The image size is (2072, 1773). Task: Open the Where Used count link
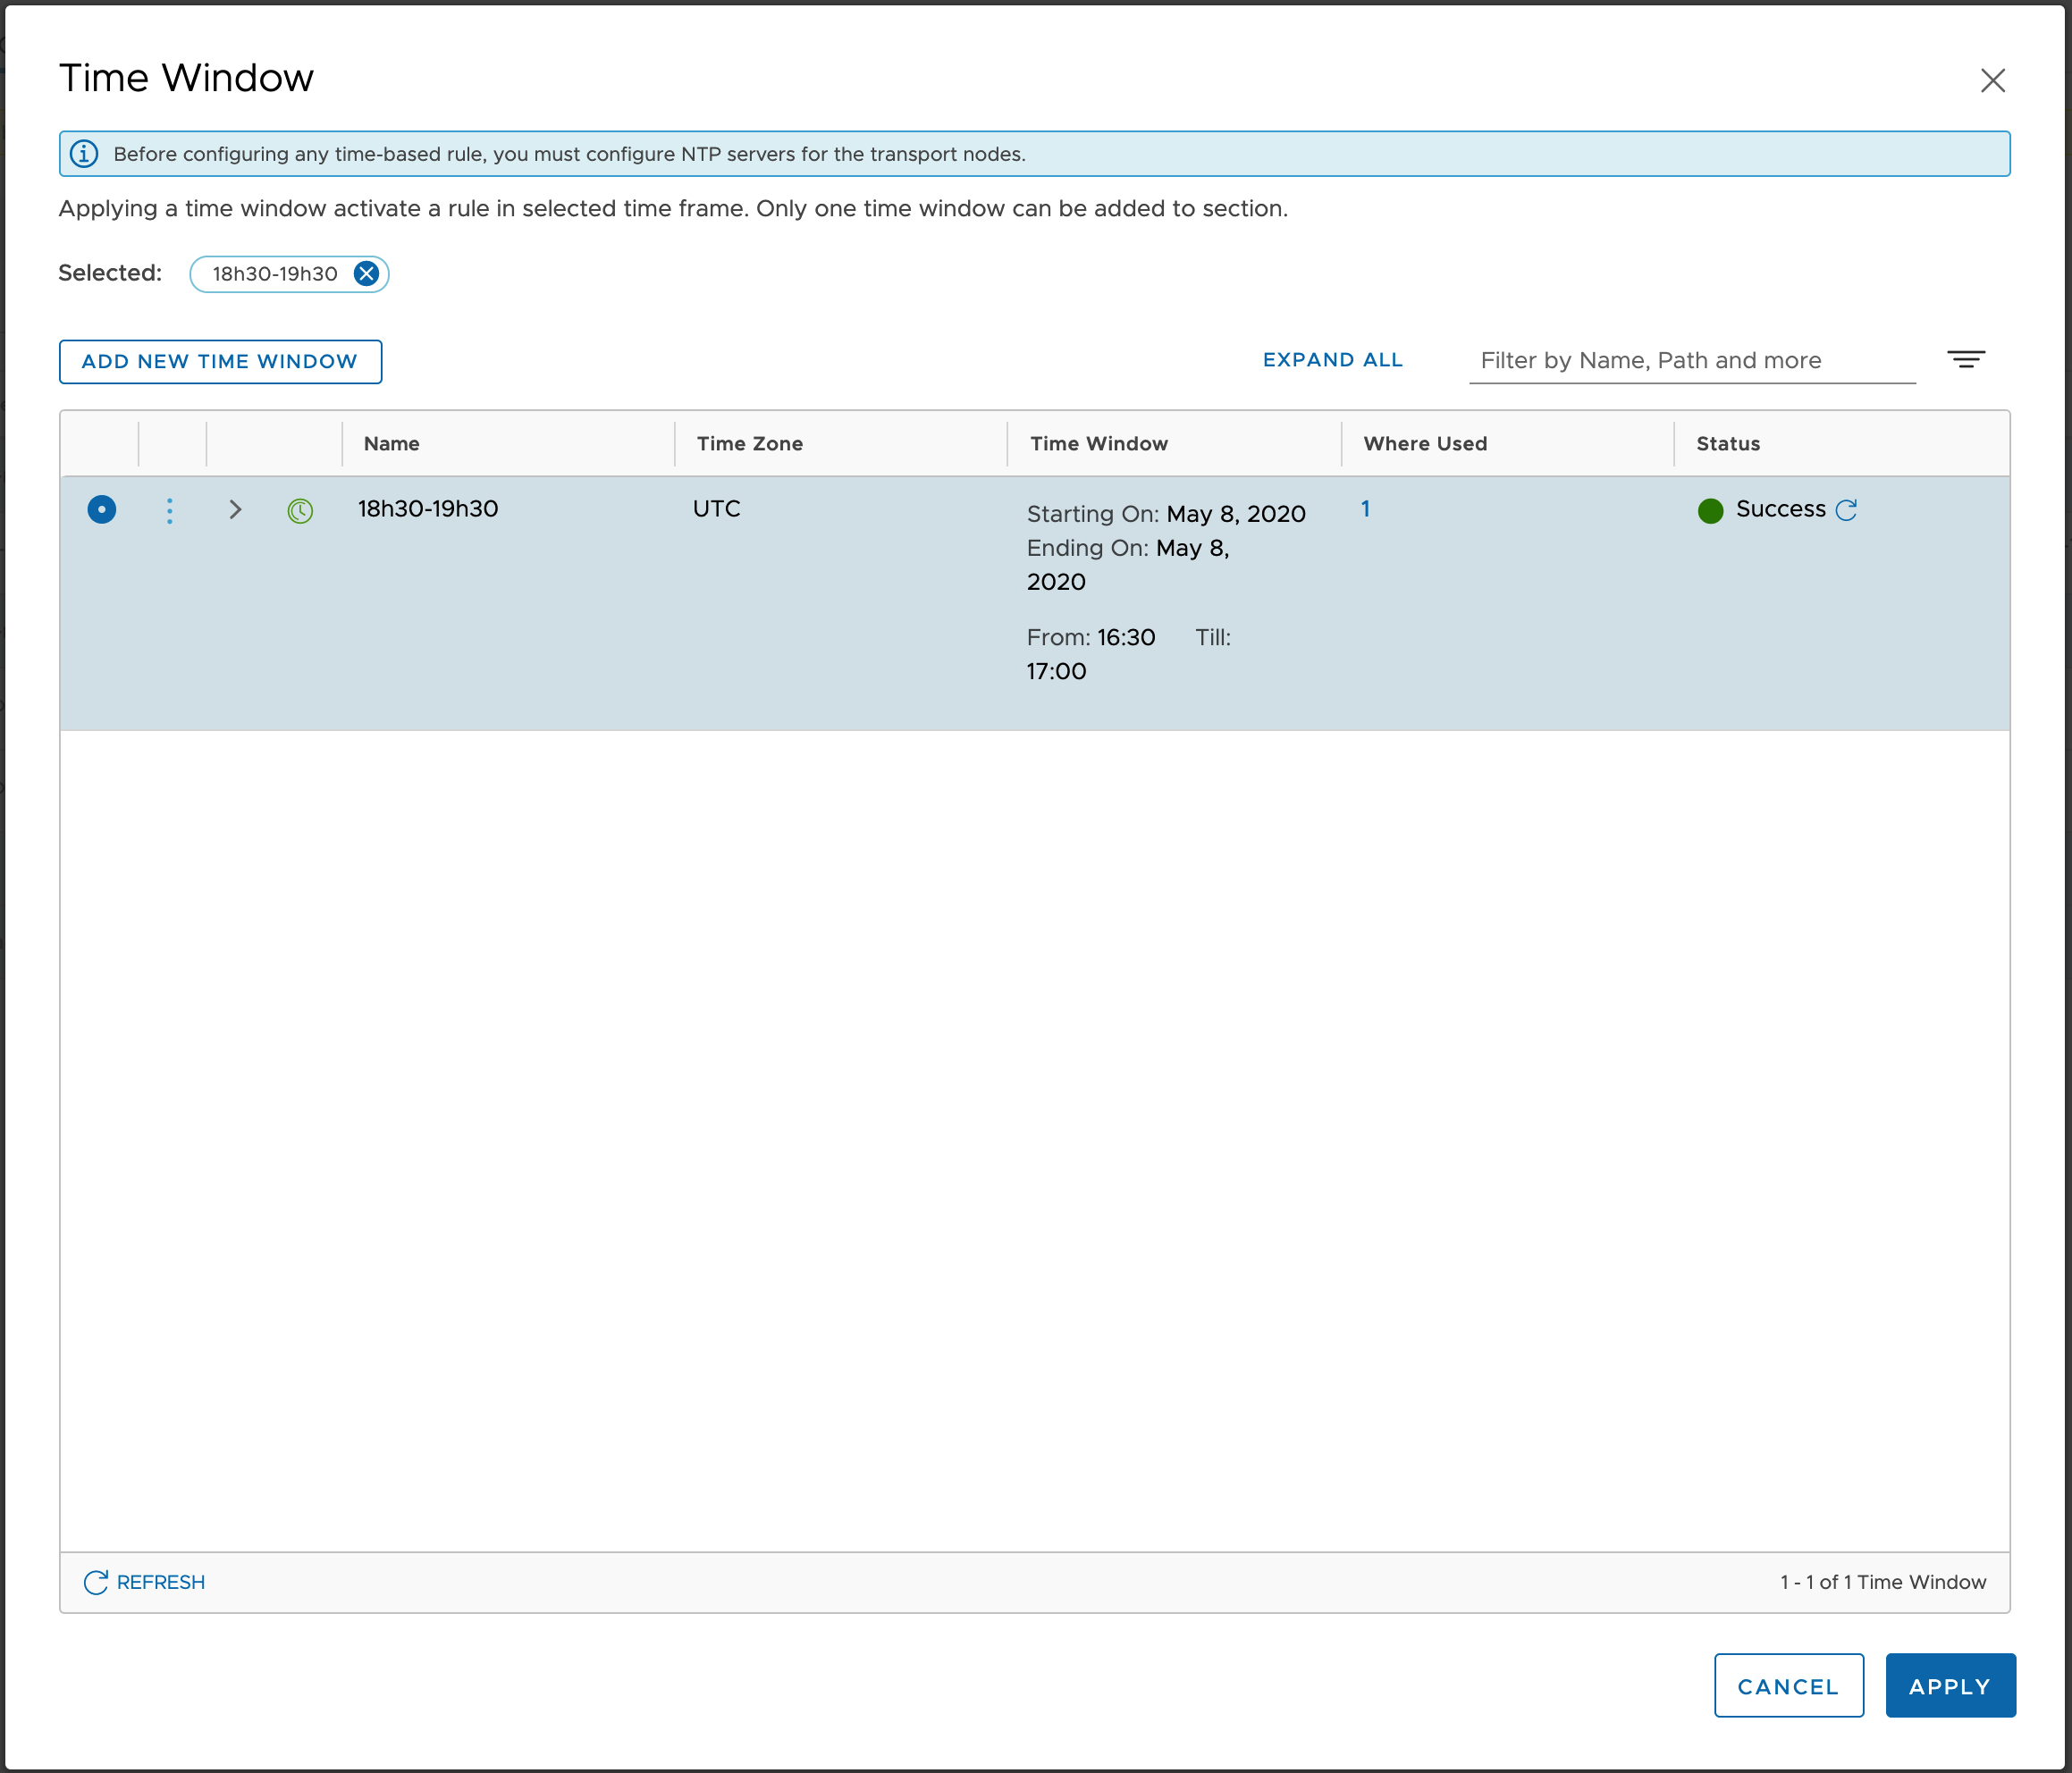pos(1365,509)
